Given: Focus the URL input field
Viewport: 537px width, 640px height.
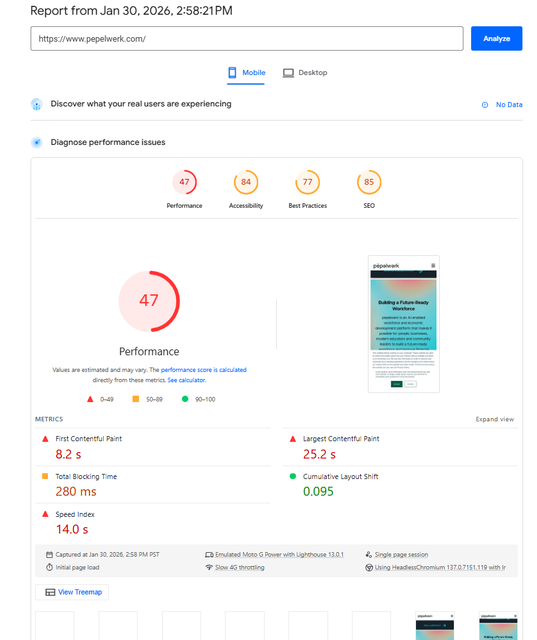Looking at the screenshot, I should [247, 39].
